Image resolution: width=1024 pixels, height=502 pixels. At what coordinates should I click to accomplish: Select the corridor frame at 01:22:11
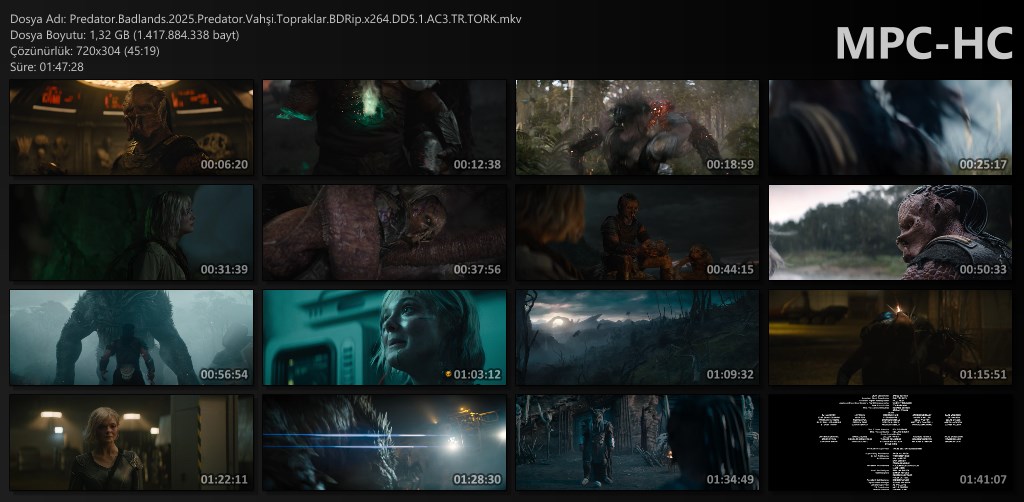pyautogui.click(x=131, y=442)
